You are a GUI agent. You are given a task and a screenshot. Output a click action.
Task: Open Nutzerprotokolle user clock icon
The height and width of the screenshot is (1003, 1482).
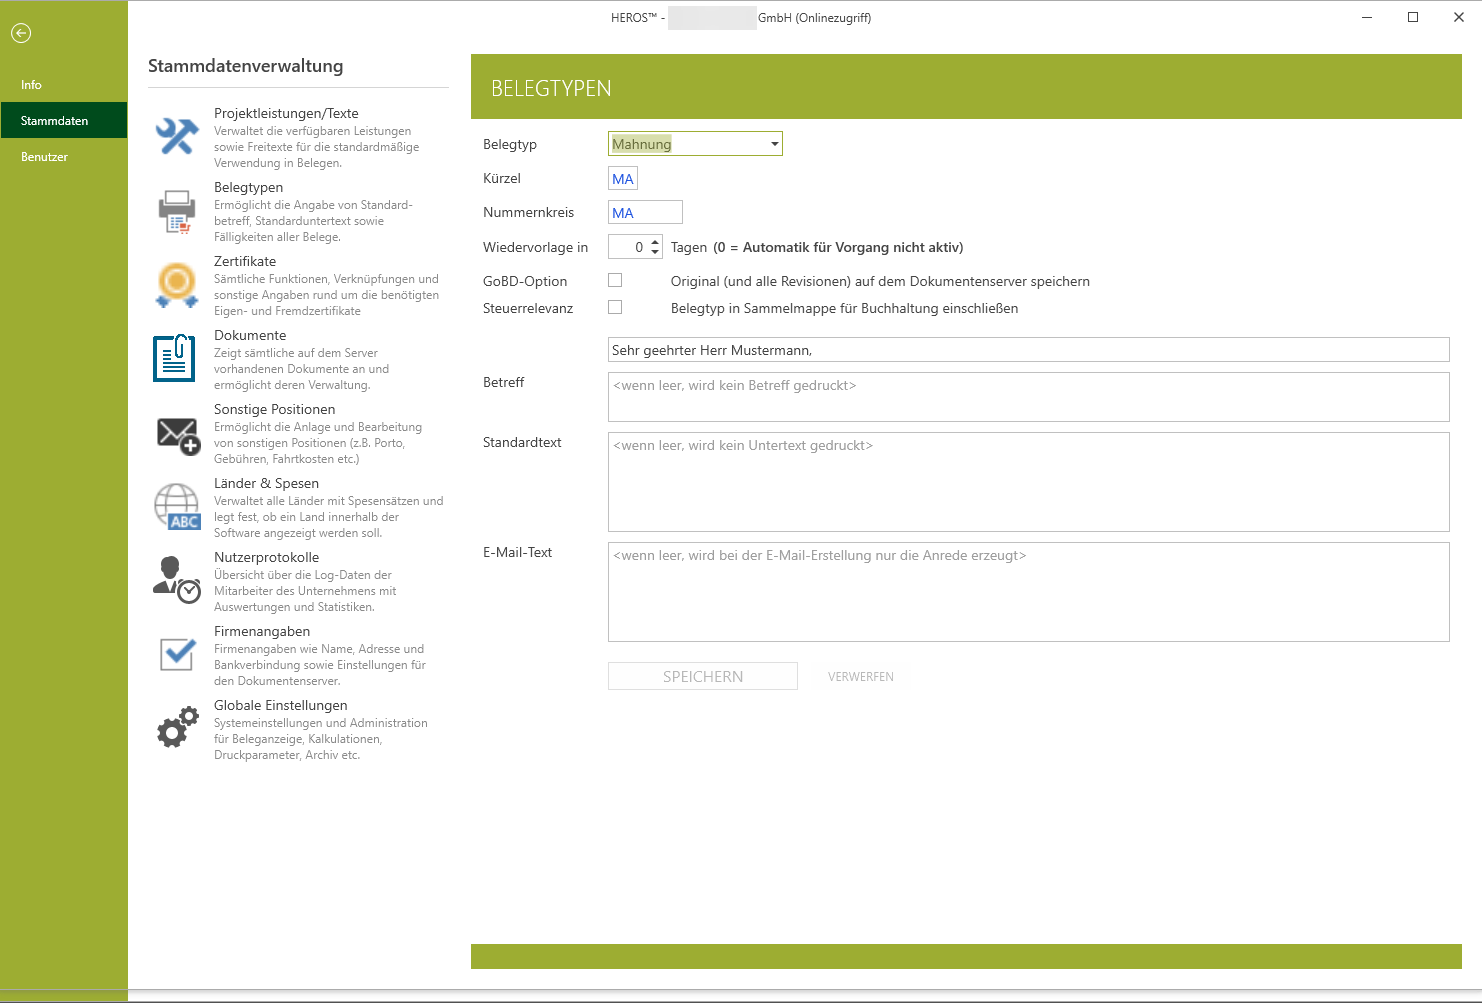point(177,580)
